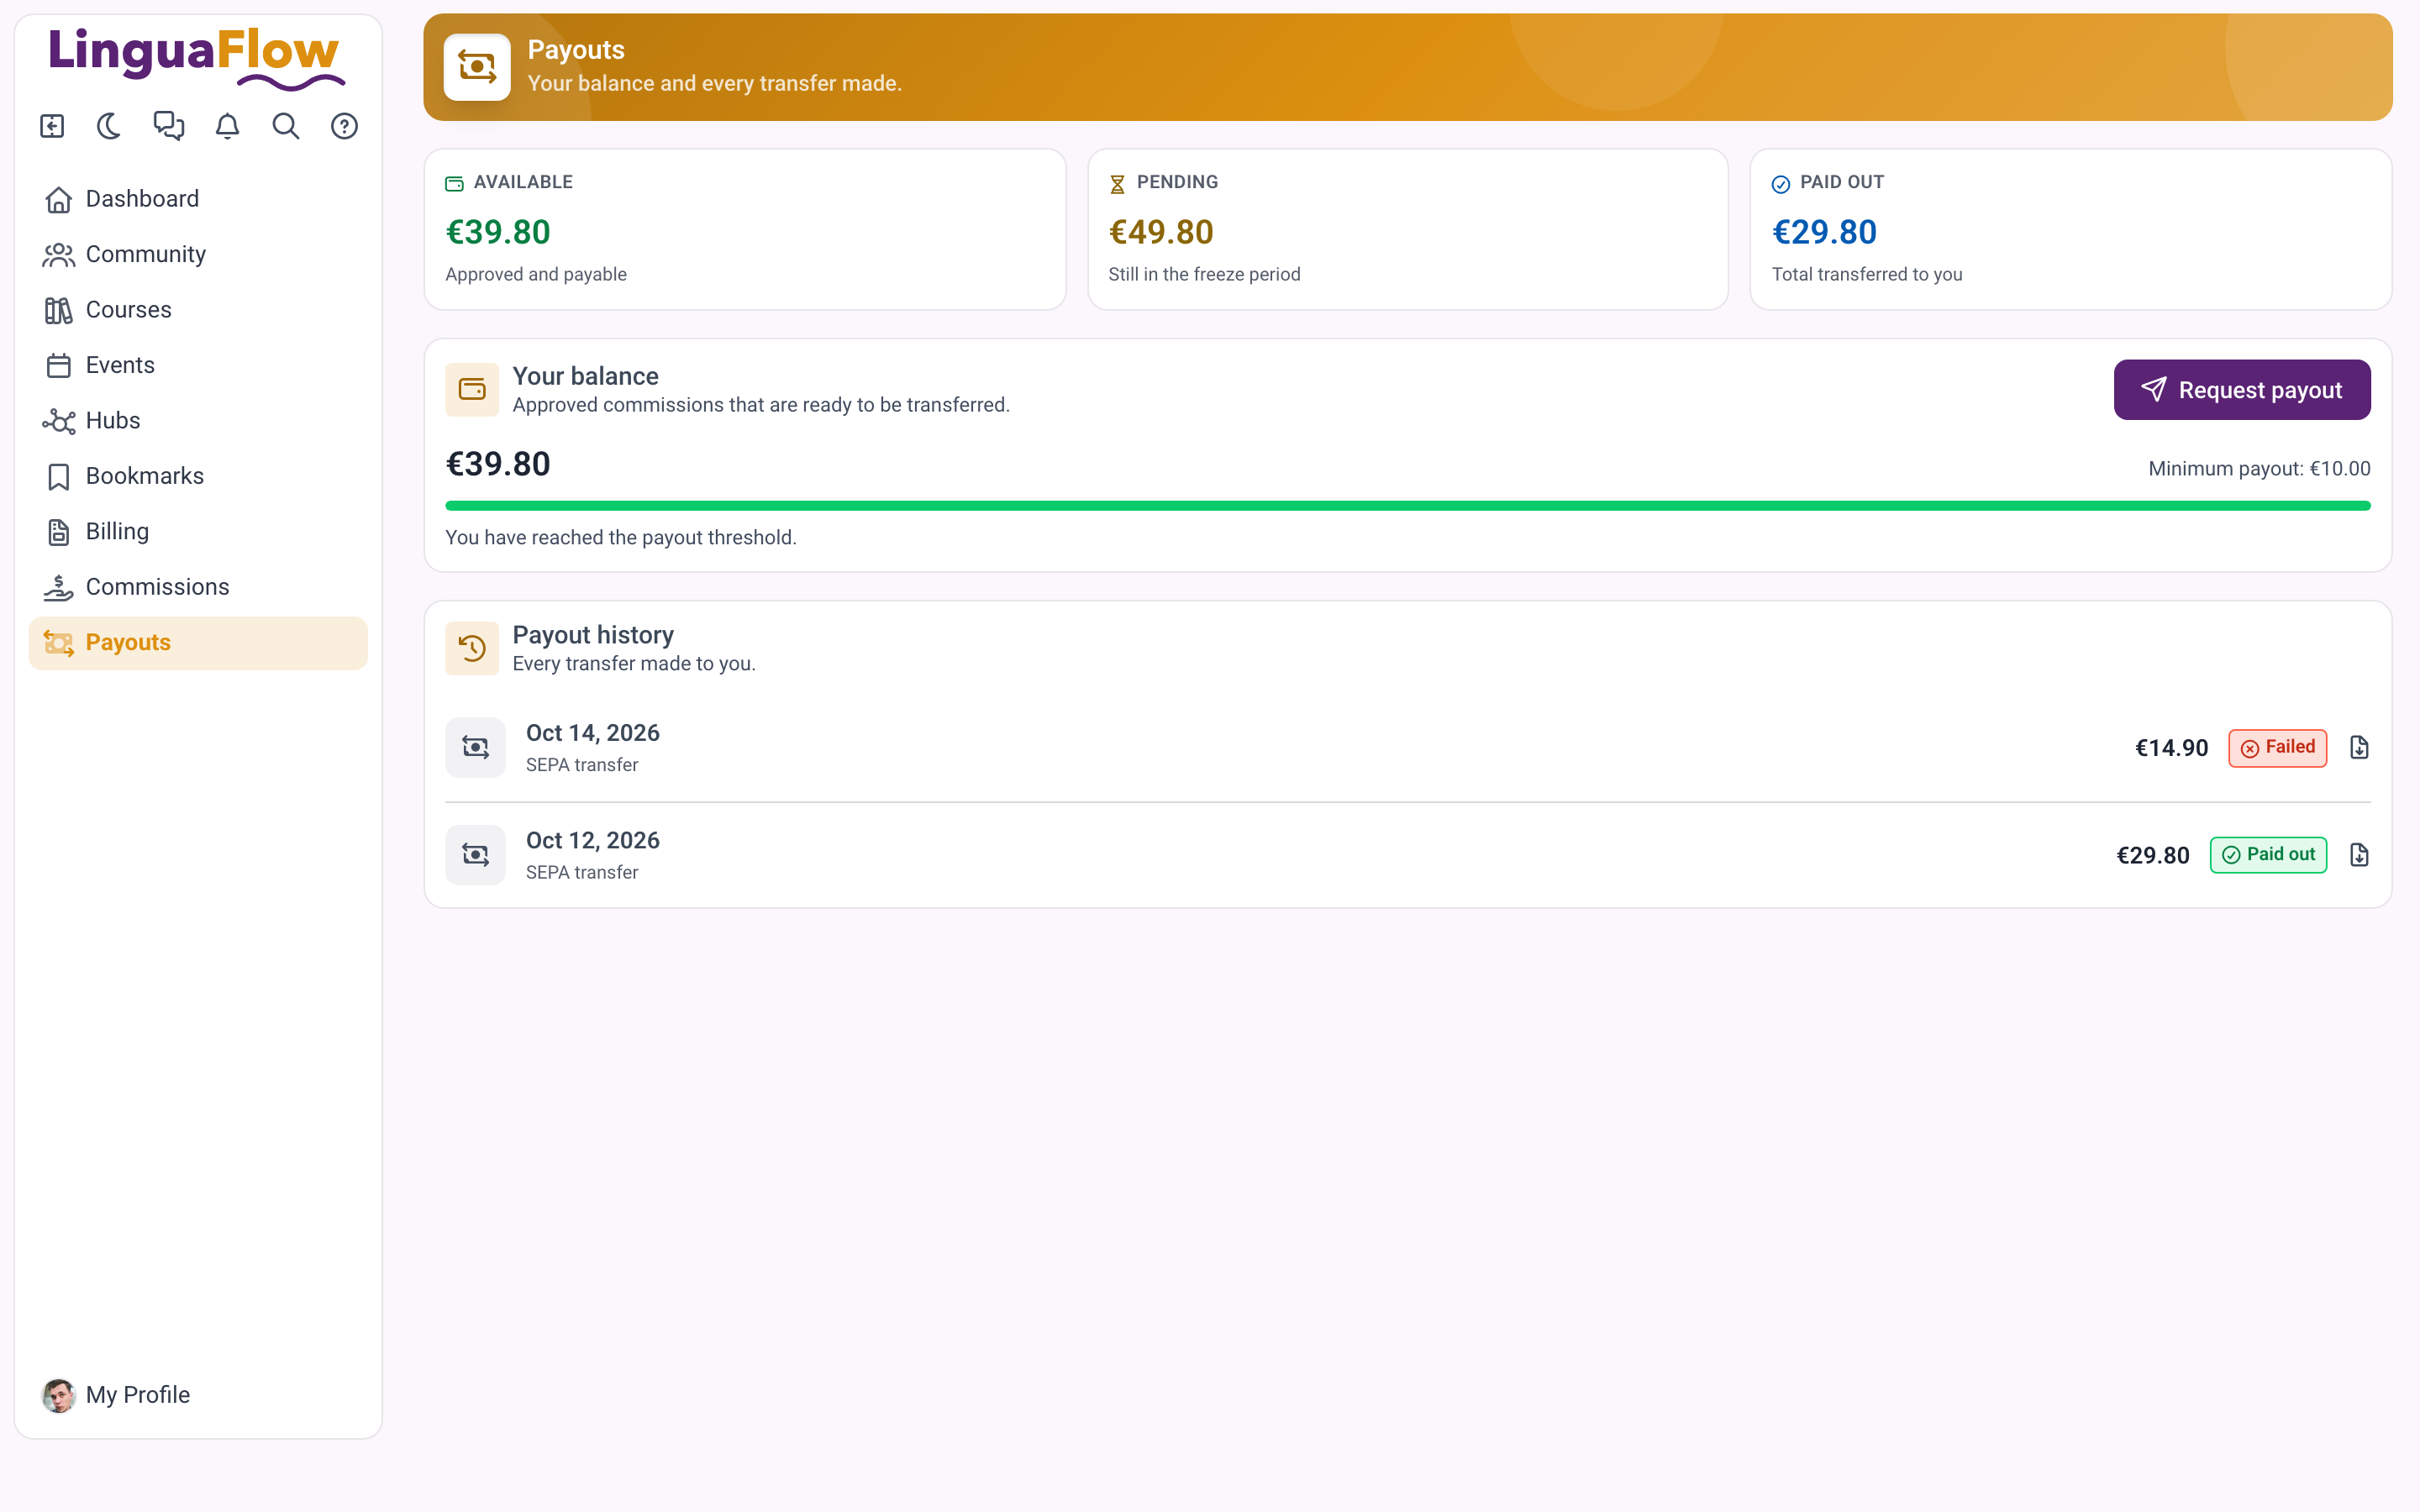Click "You have reached the payout threshold."
2420x1512 pixels.
(x=621, y=538)
